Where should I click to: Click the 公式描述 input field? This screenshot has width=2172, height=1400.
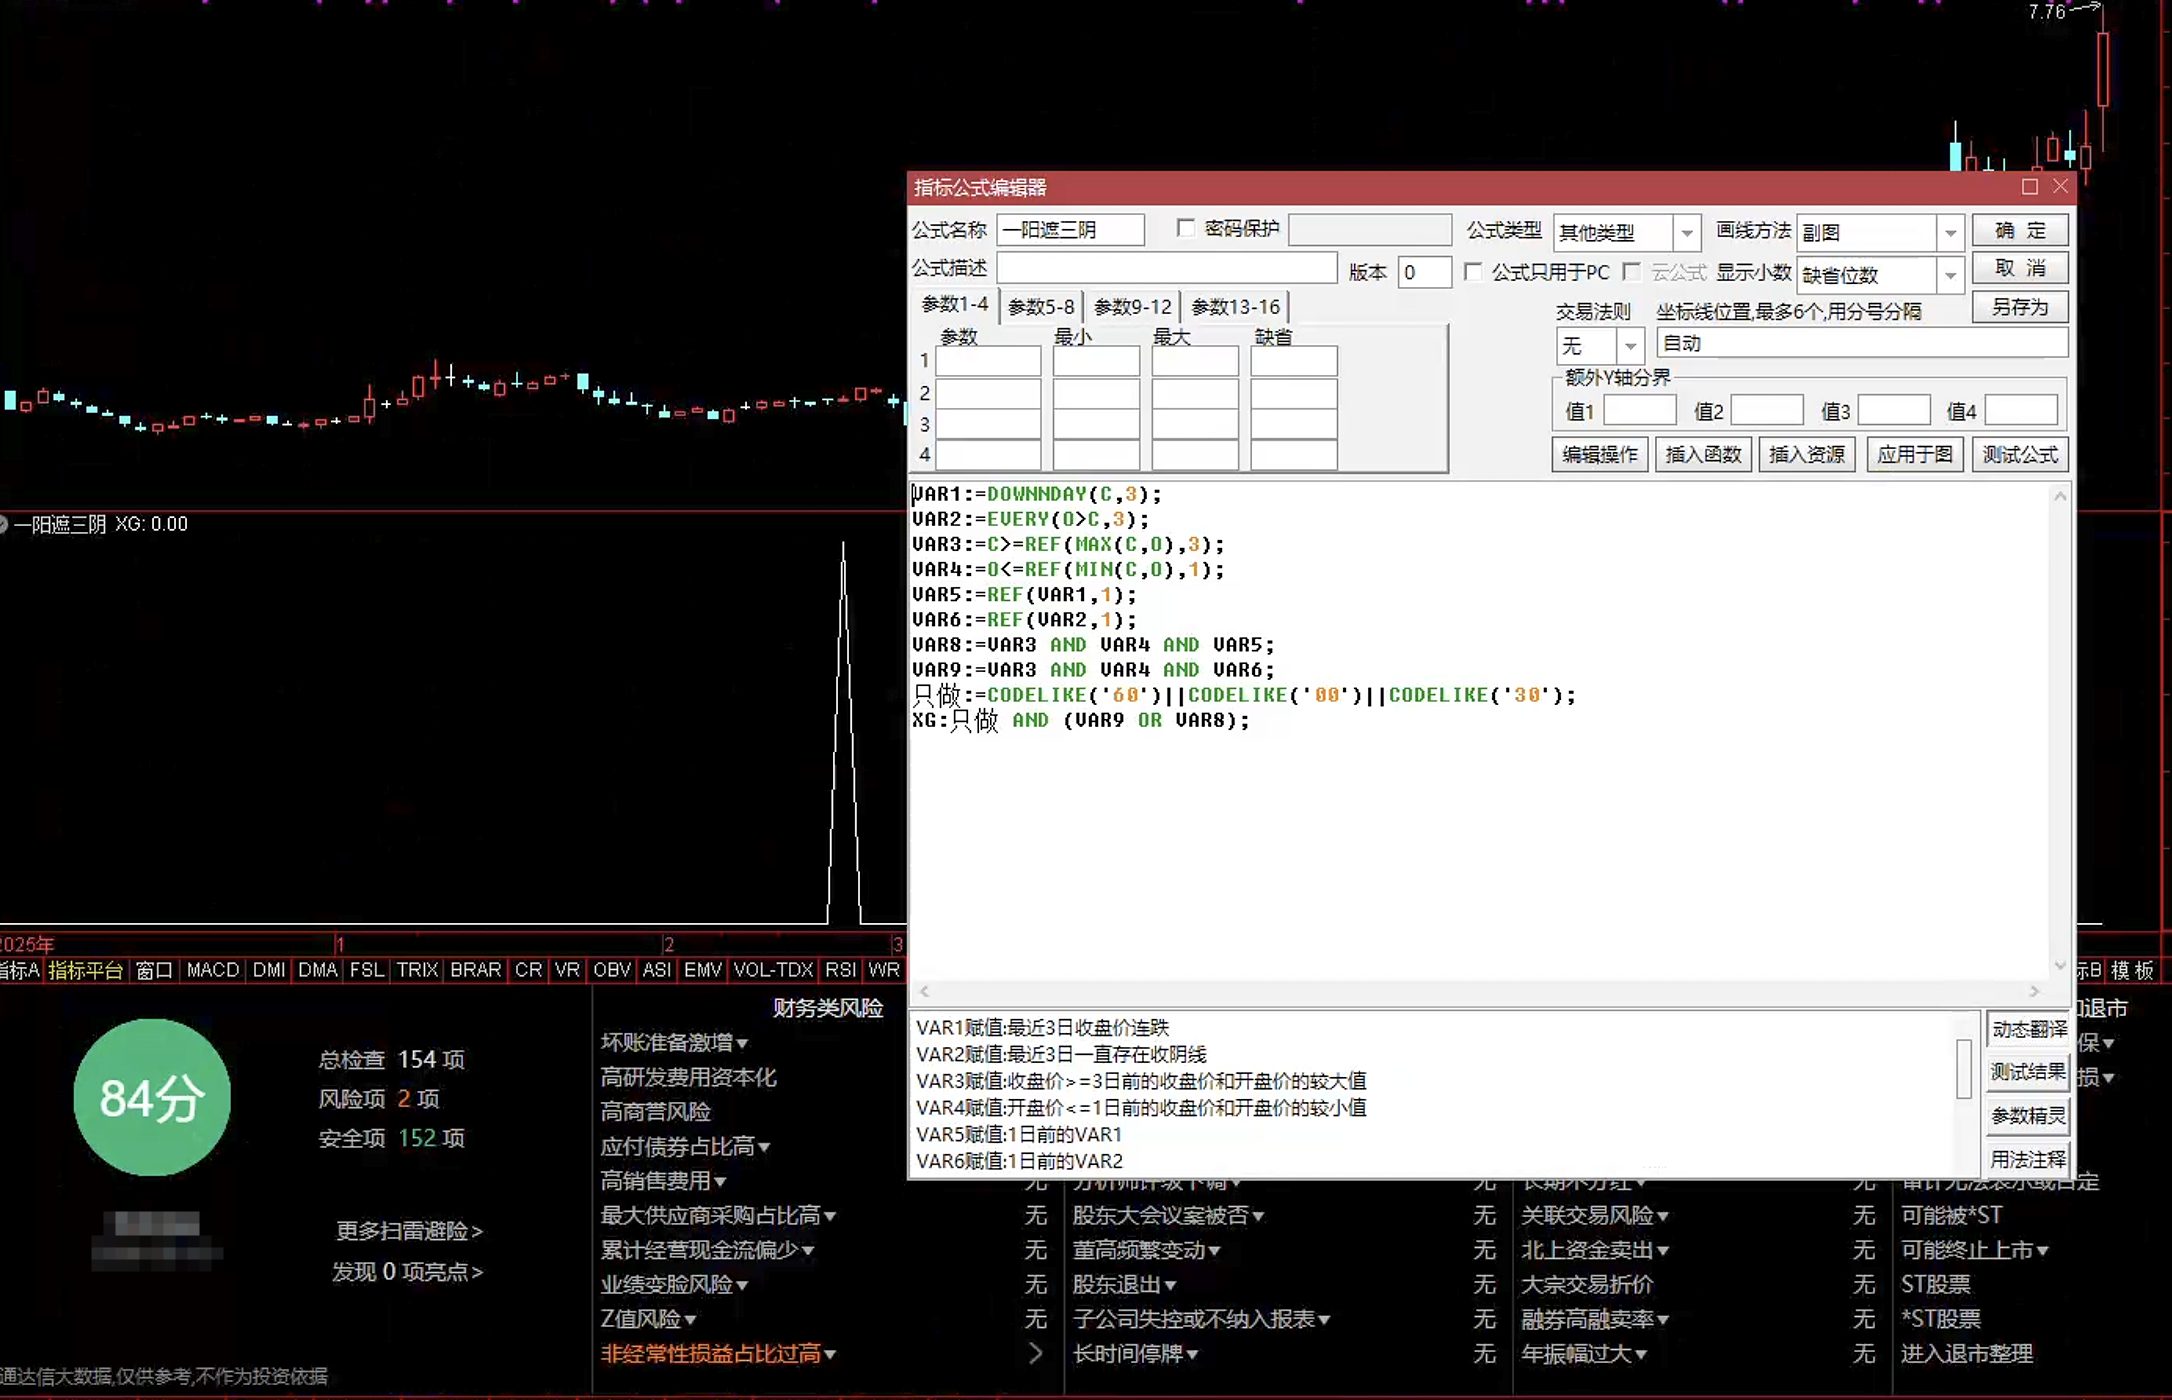click(1166, 268)
